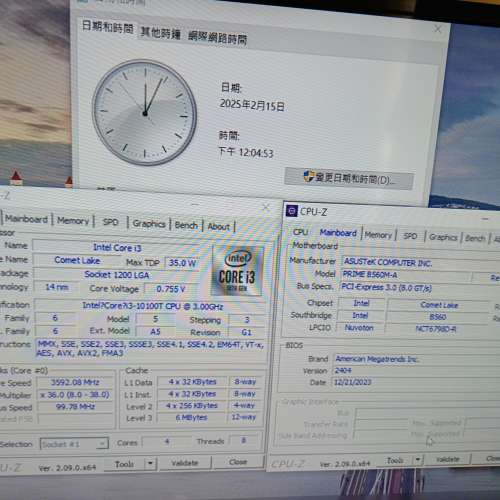
Task: Click the instructions list starting with MMX
Action: tap(151, 349)
